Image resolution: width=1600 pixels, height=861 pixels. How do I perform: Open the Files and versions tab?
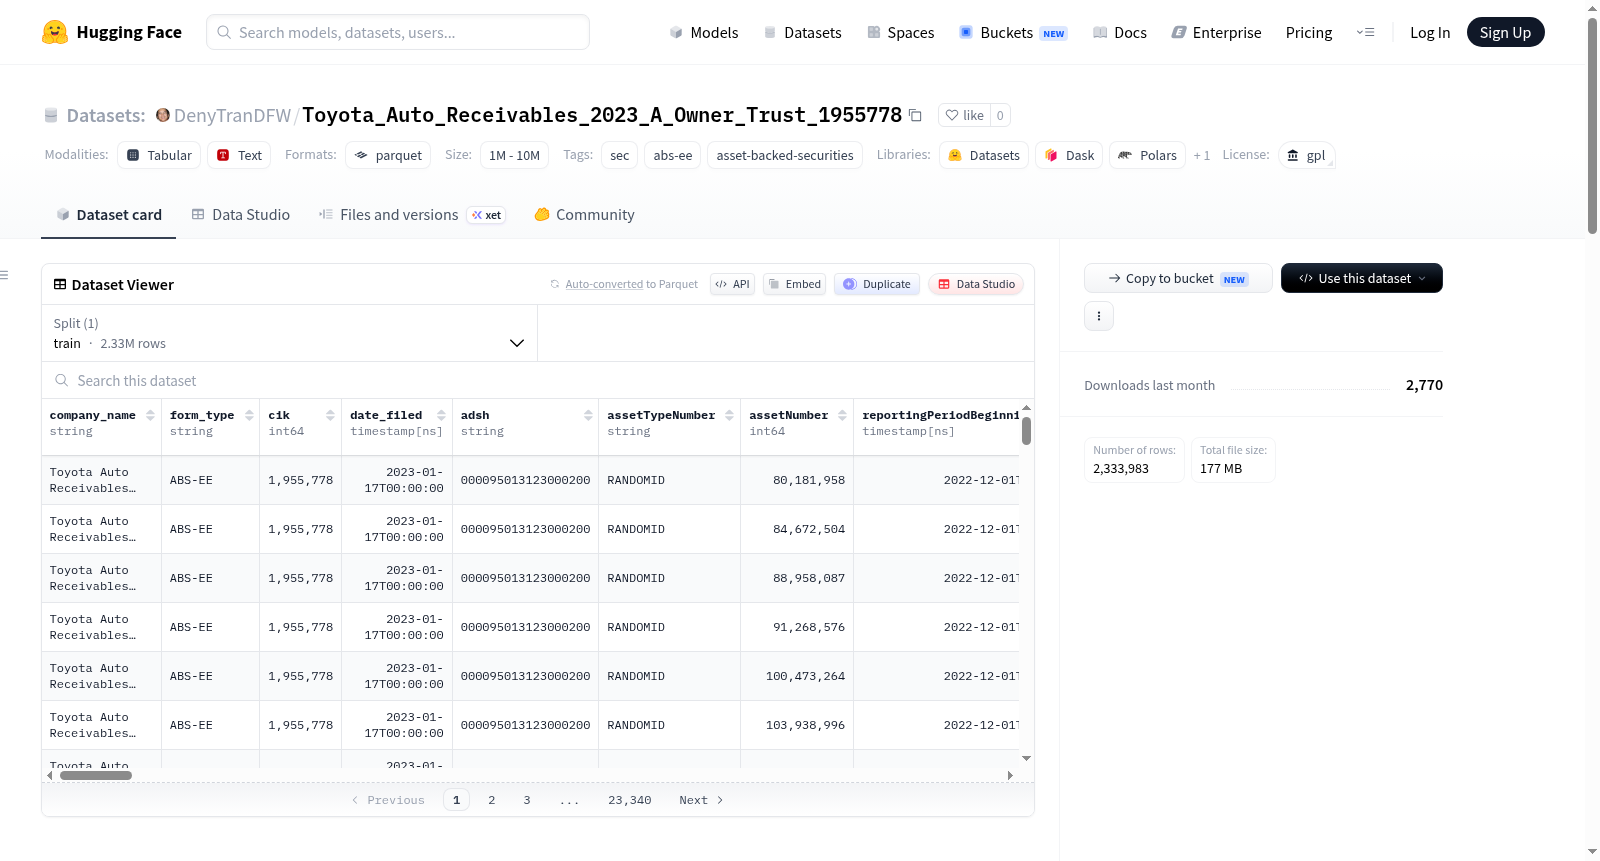tap(412, 215)
